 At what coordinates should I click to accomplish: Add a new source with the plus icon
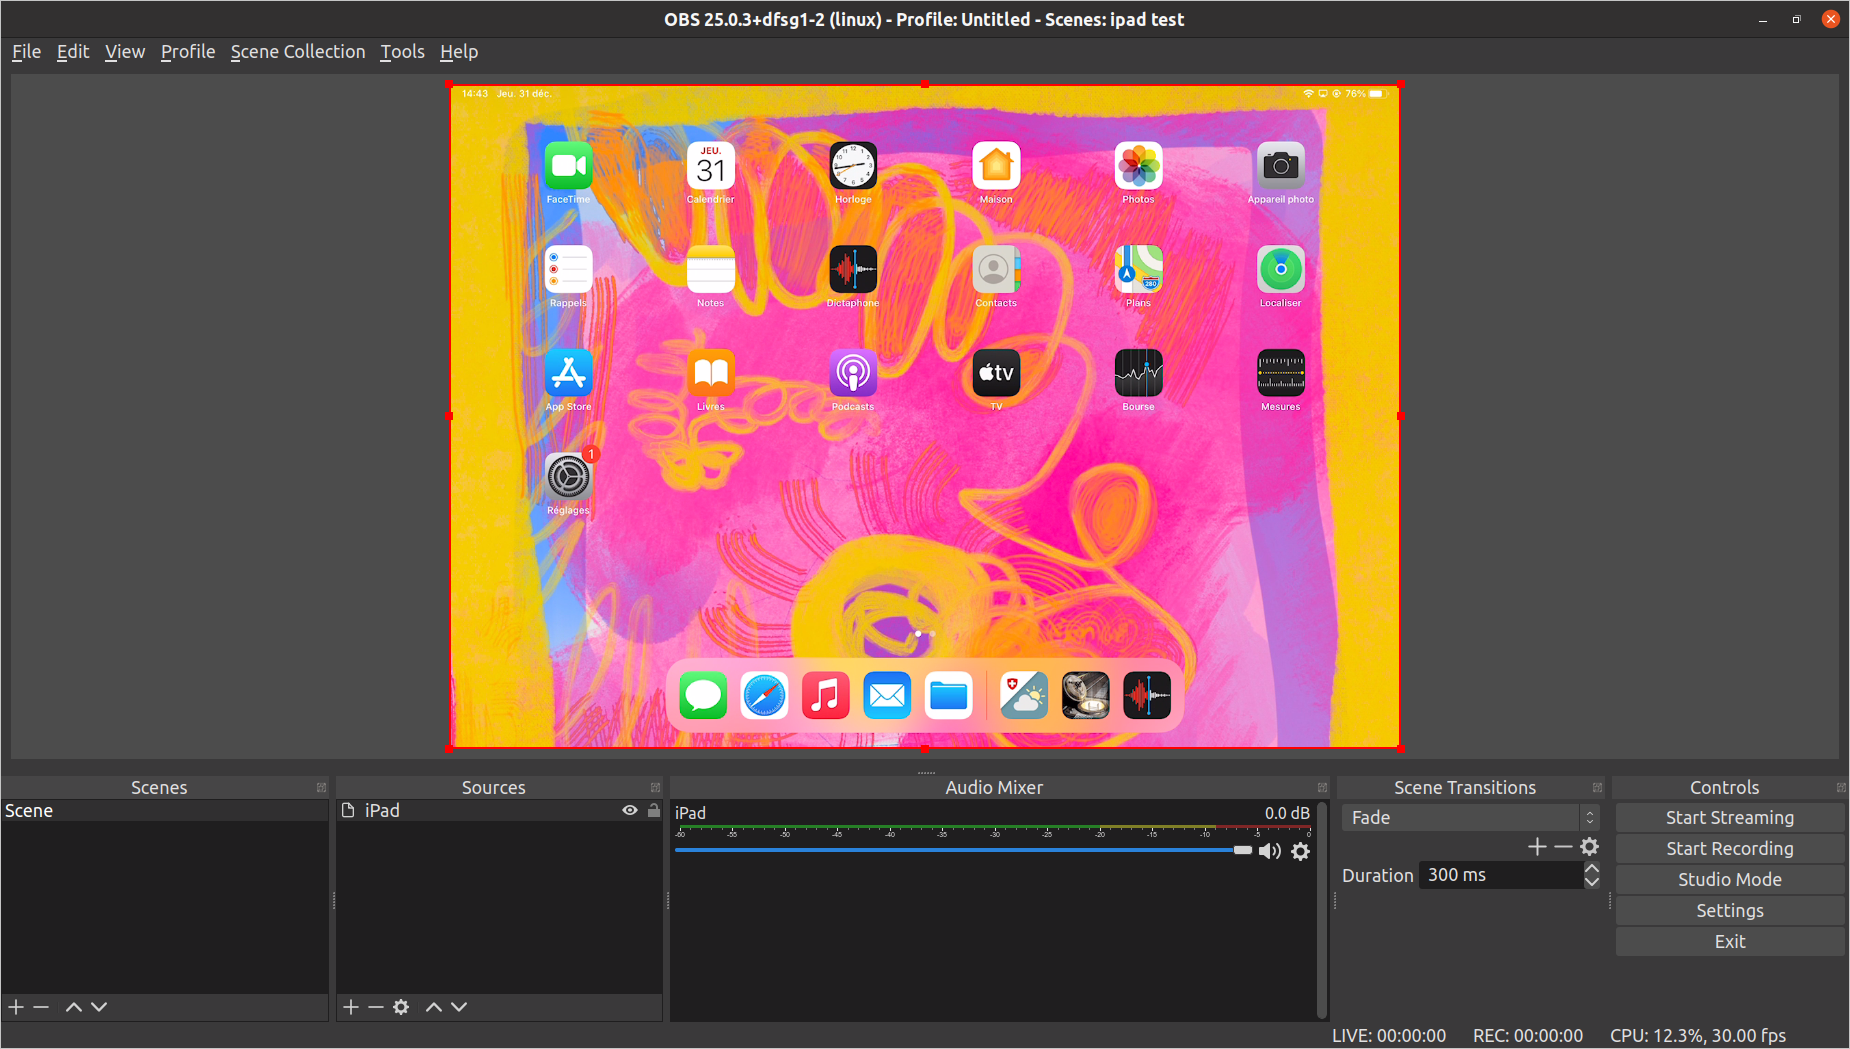[351, 1007]
